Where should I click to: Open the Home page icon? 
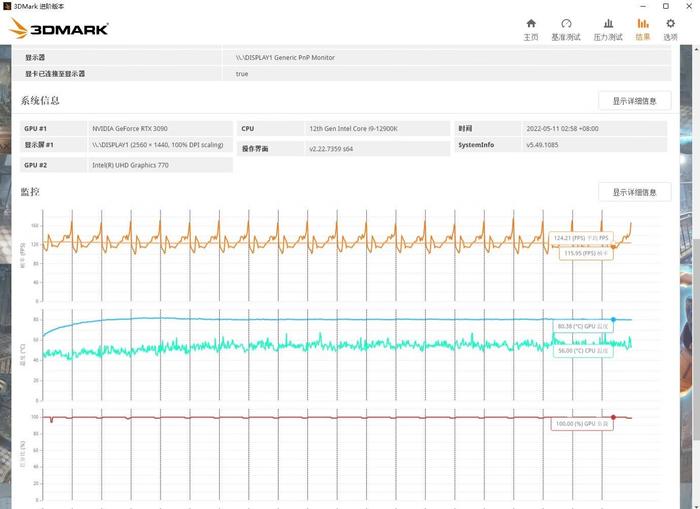coord(531,24)
